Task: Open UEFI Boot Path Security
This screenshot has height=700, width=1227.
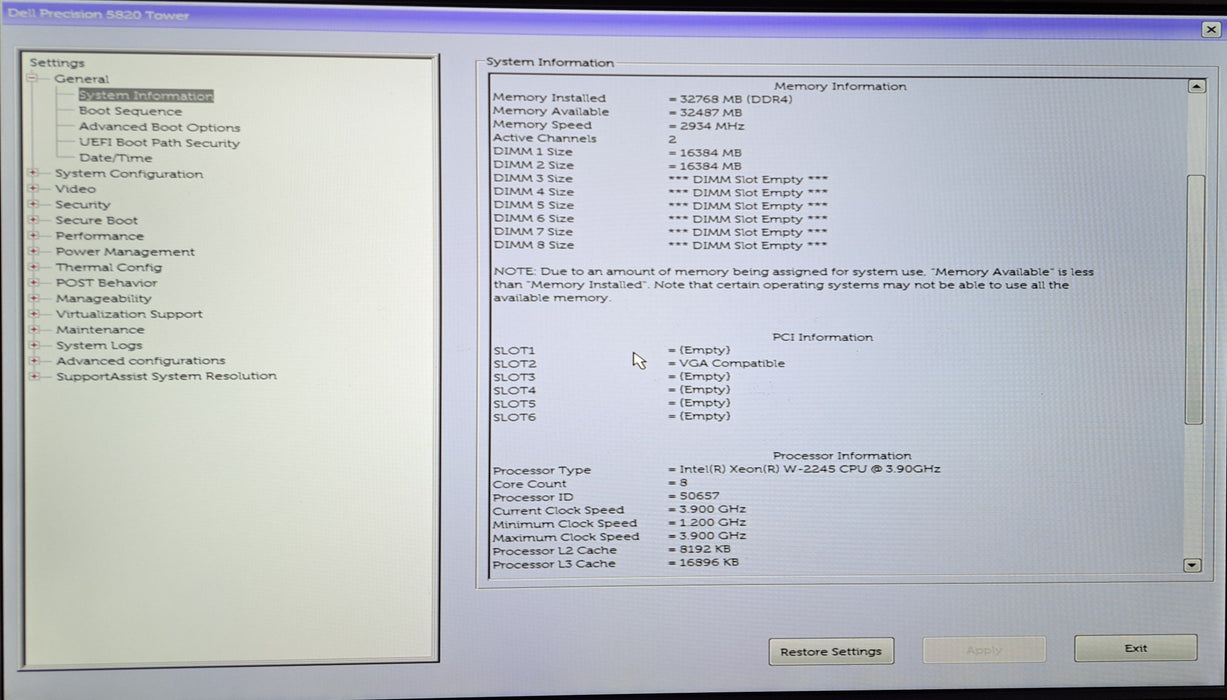Action: (159, 143)
